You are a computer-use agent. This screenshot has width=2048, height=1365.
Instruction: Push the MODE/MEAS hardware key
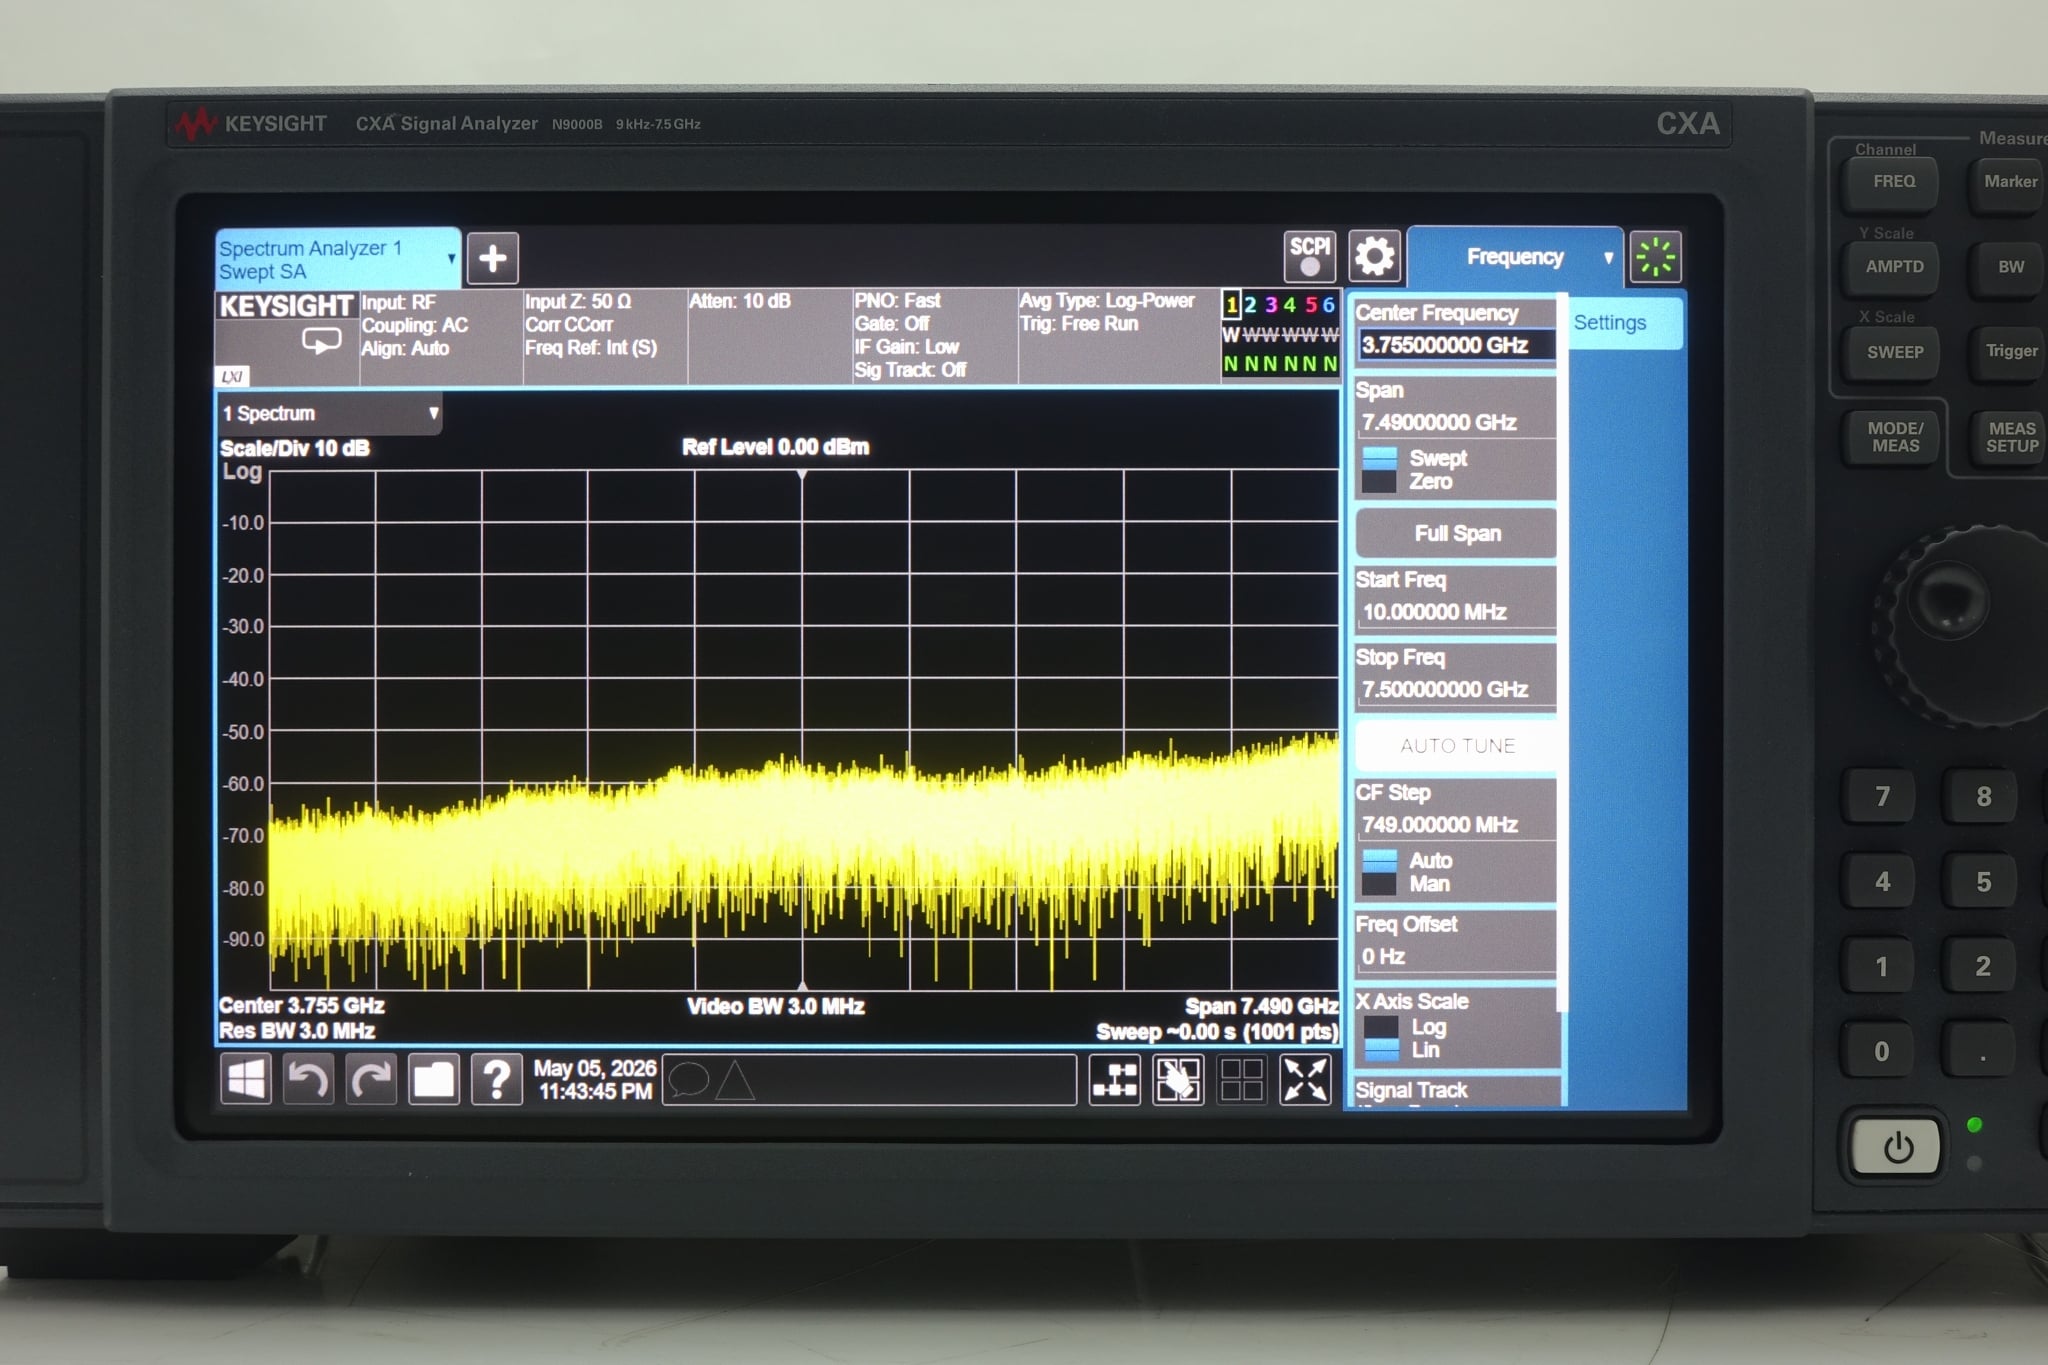1894,437
